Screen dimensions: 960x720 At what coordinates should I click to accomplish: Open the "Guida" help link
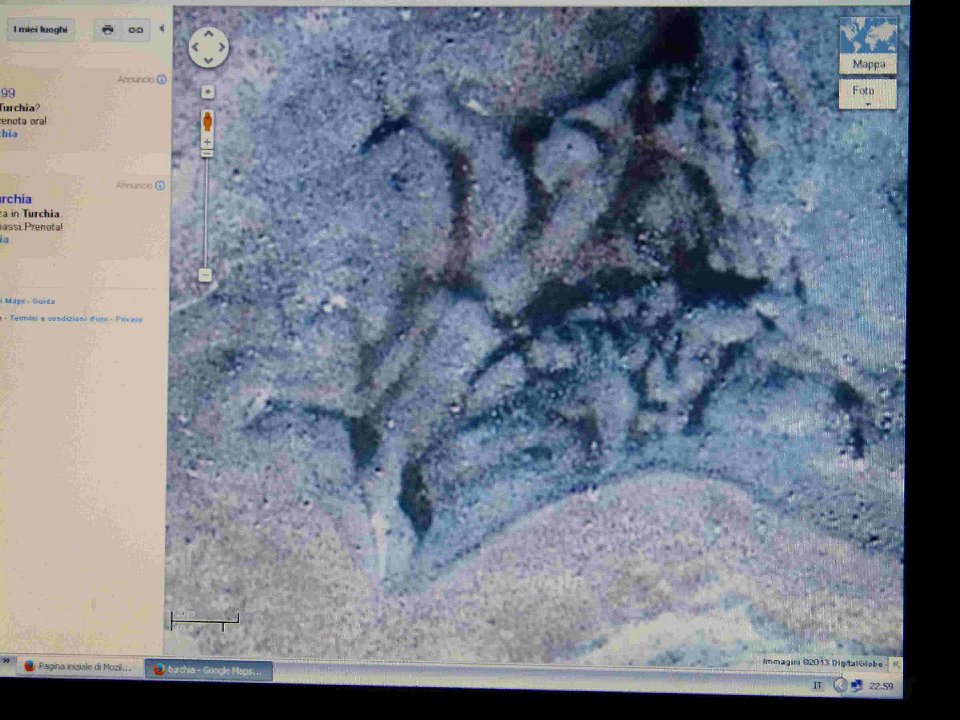coord(43,301)
